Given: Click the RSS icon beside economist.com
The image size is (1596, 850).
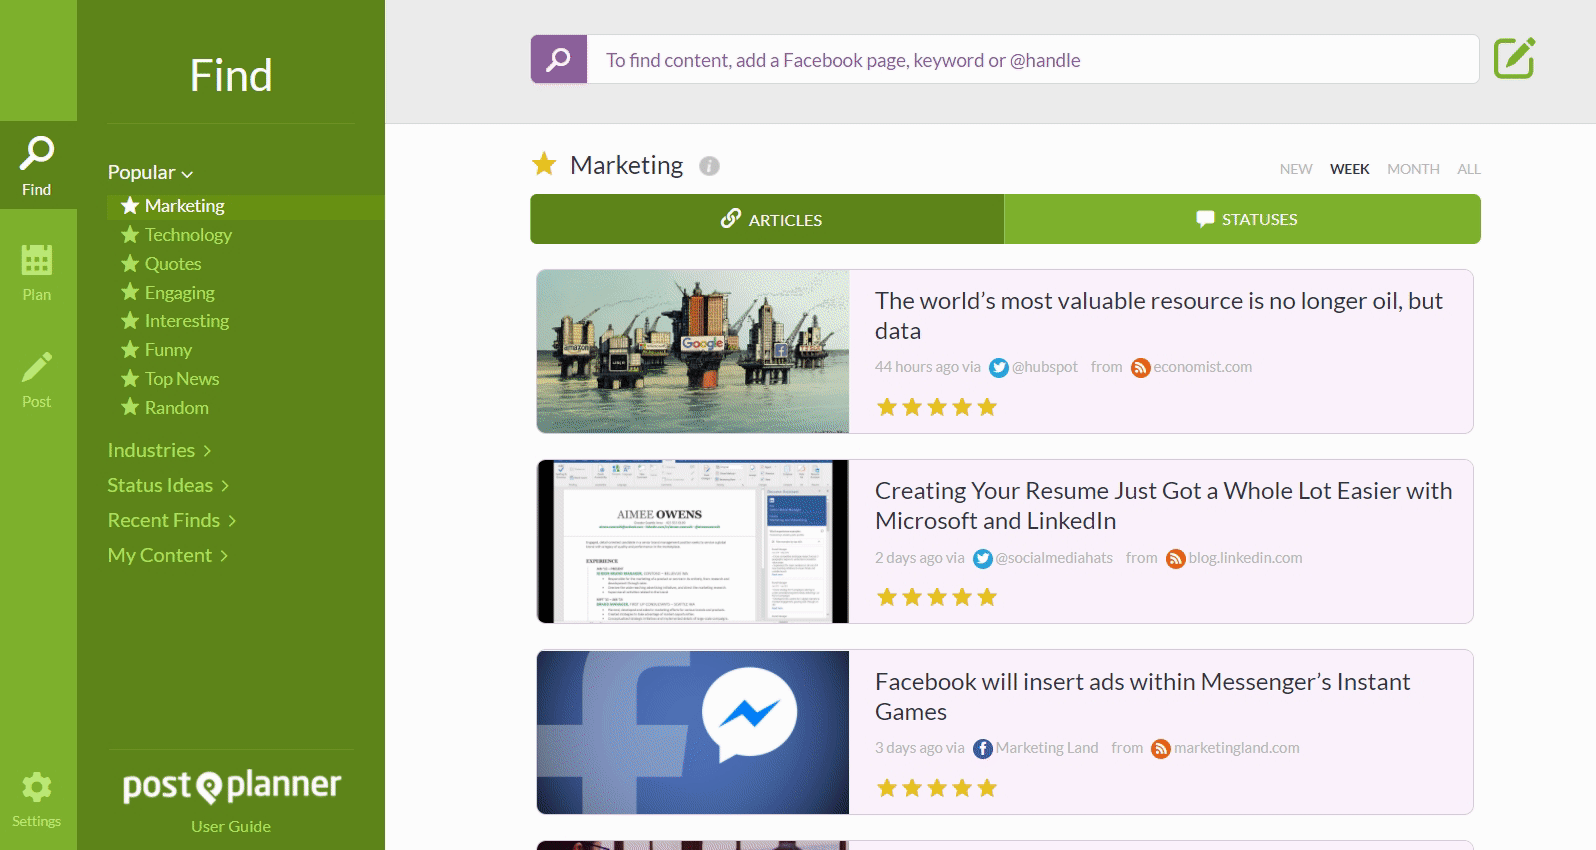Looking at the screenshot, I should tap(1140, 368).
